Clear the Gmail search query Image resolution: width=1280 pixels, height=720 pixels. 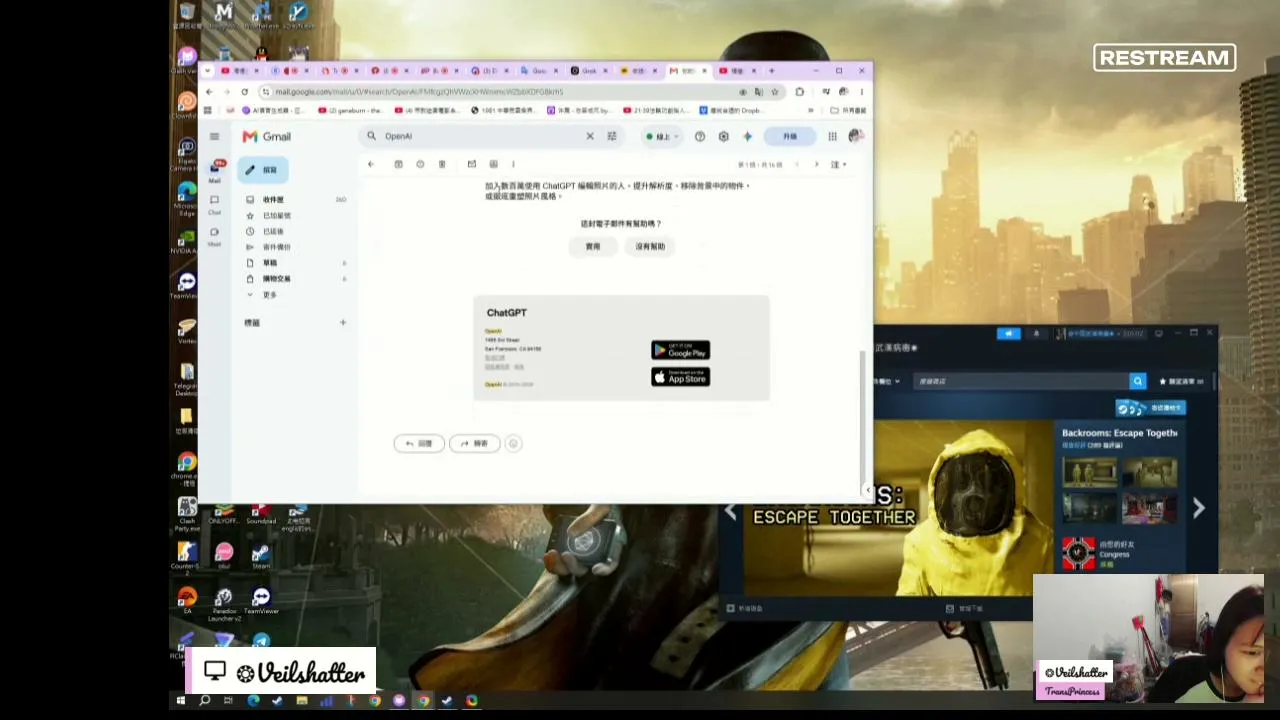(x=589, y=136)
